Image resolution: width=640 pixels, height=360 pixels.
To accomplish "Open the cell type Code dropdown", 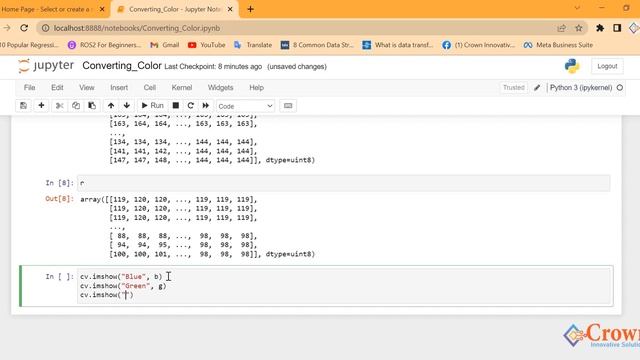I will point(245,106).
